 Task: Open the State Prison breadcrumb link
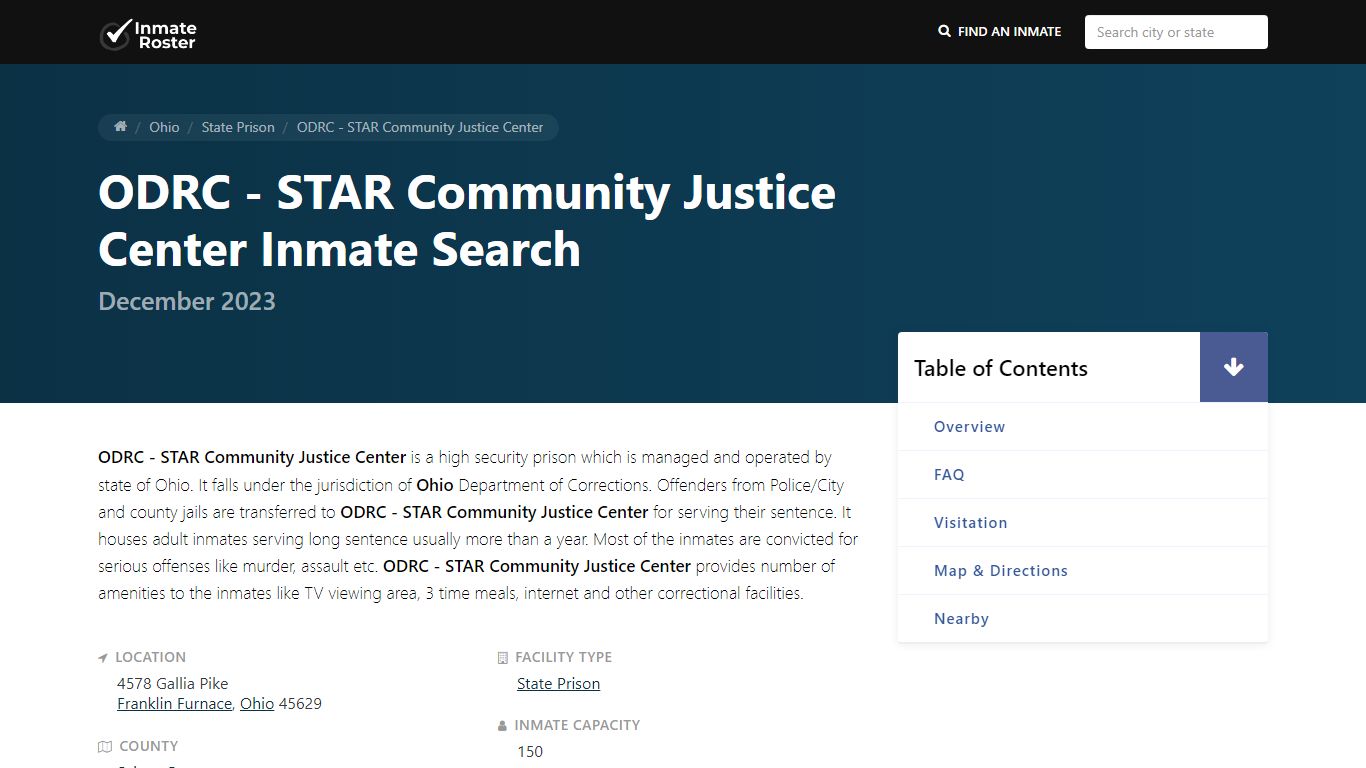[x=238, y=127]
